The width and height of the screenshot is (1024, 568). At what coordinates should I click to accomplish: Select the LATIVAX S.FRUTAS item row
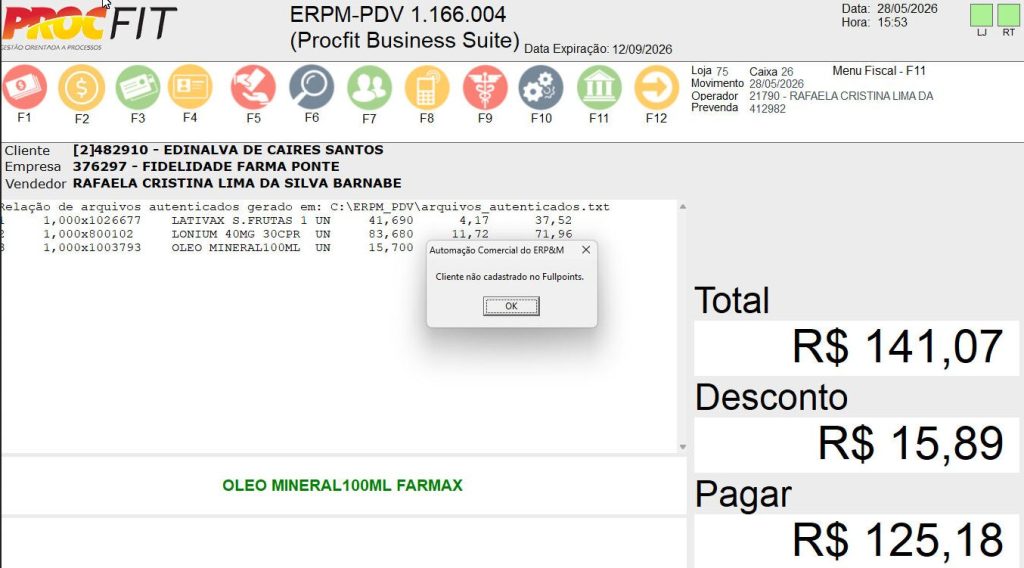(287, 221)
